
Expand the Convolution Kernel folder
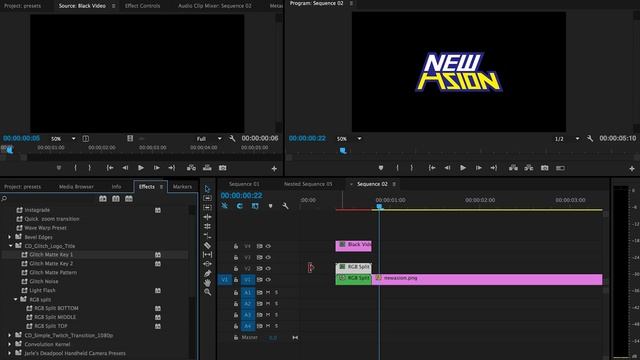[10, 344]
